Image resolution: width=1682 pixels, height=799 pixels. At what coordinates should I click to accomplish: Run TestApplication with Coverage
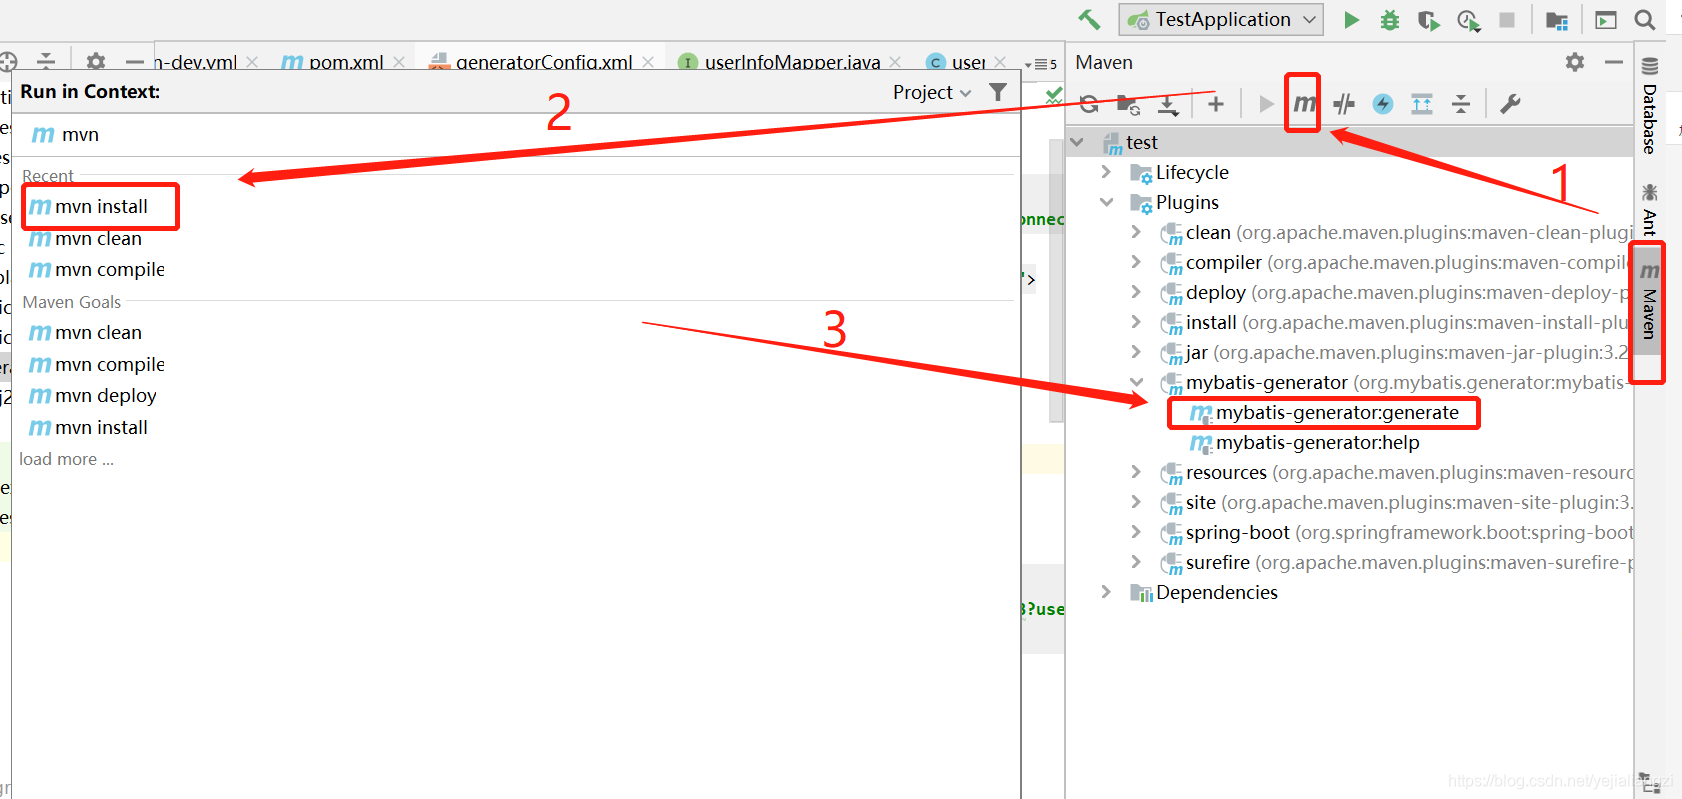click(1428, 20)
